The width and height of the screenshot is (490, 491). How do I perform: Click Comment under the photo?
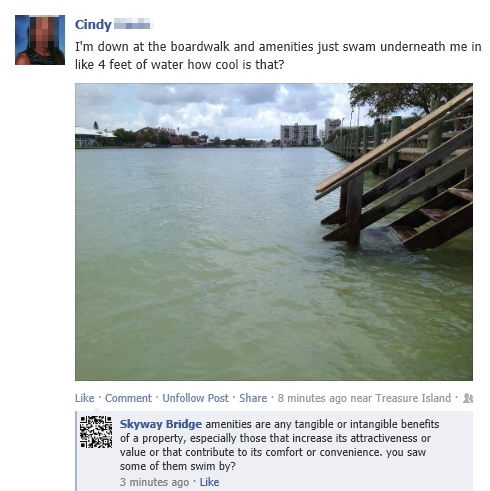coord(128,398)
